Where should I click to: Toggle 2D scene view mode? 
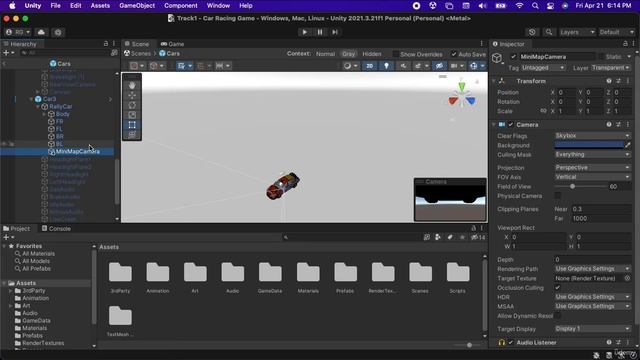pos(369,66)
